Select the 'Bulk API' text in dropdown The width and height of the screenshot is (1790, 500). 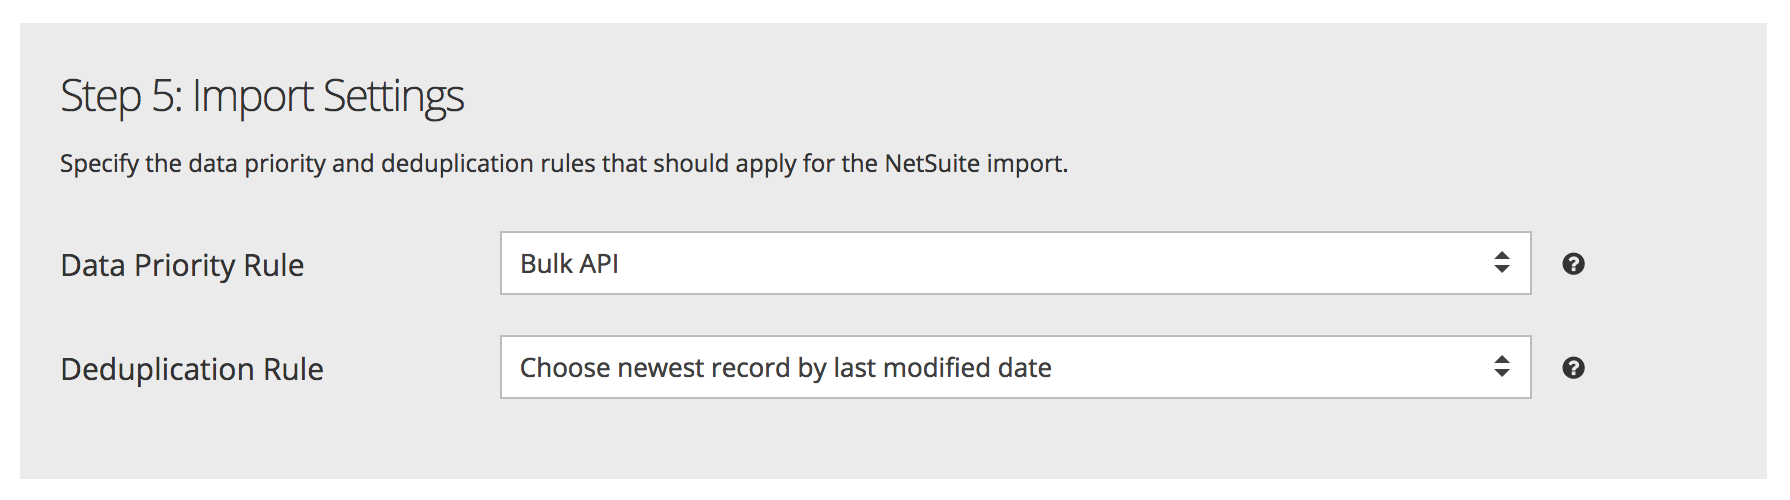point(569,264)
